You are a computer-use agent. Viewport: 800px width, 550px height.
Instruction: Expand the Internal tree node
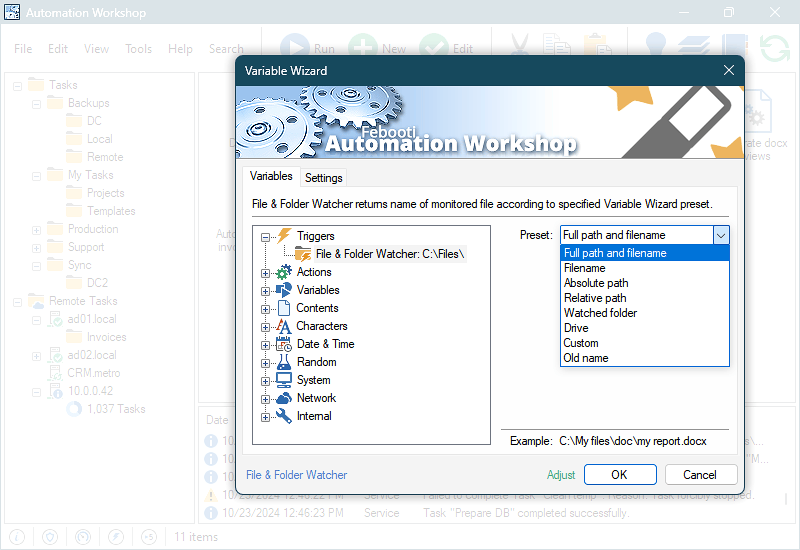(x=265, y=417)
